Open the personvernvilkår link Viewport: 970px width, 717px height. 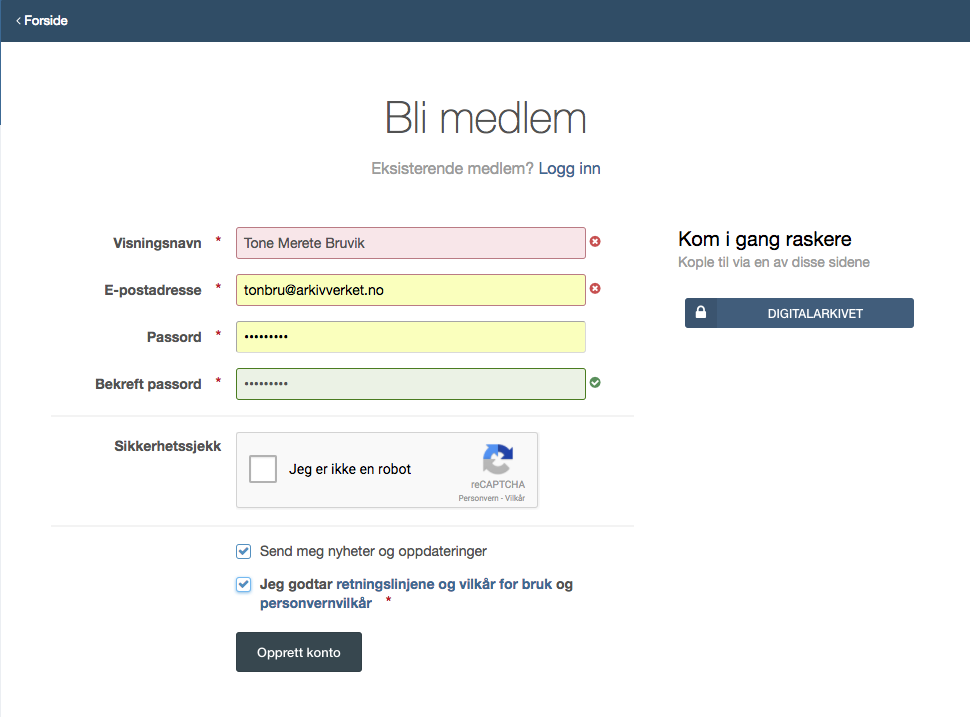coord(316,603)
